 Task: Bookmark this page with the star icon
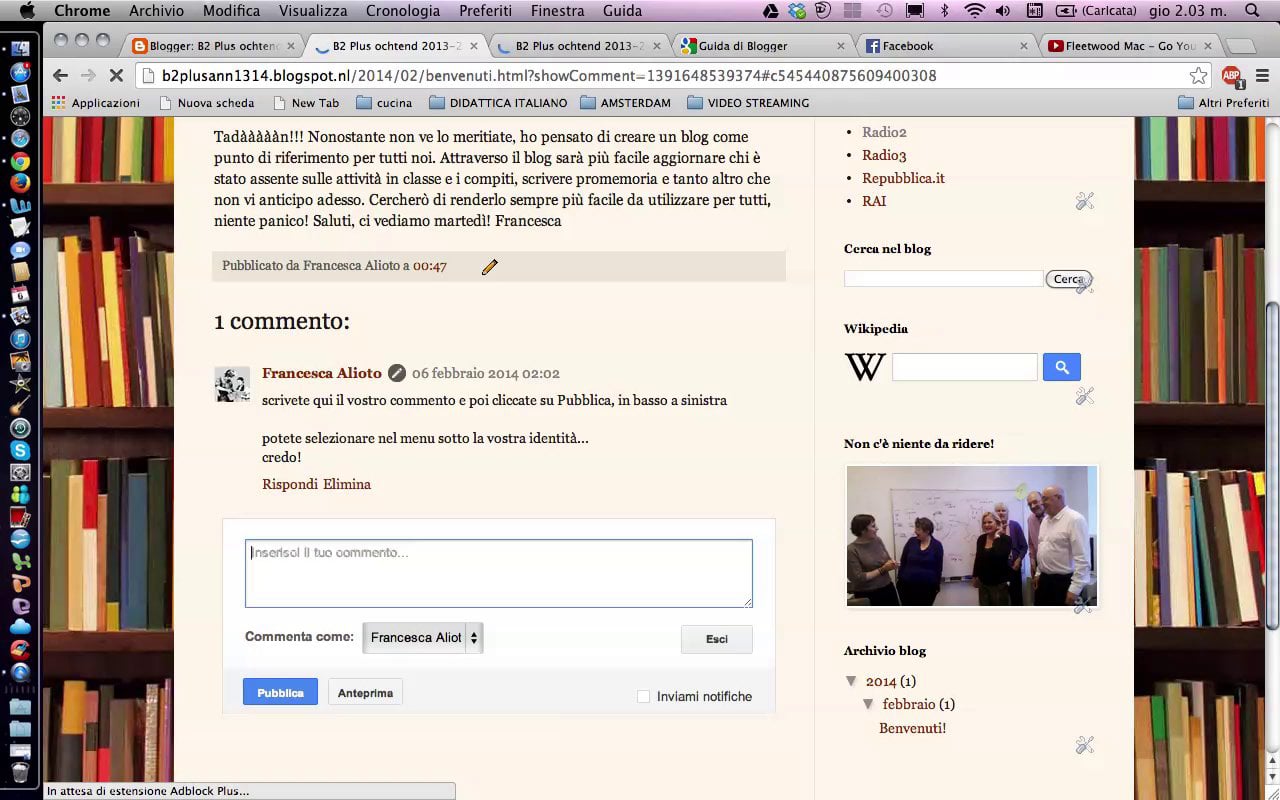click(x=1198, y=76)
